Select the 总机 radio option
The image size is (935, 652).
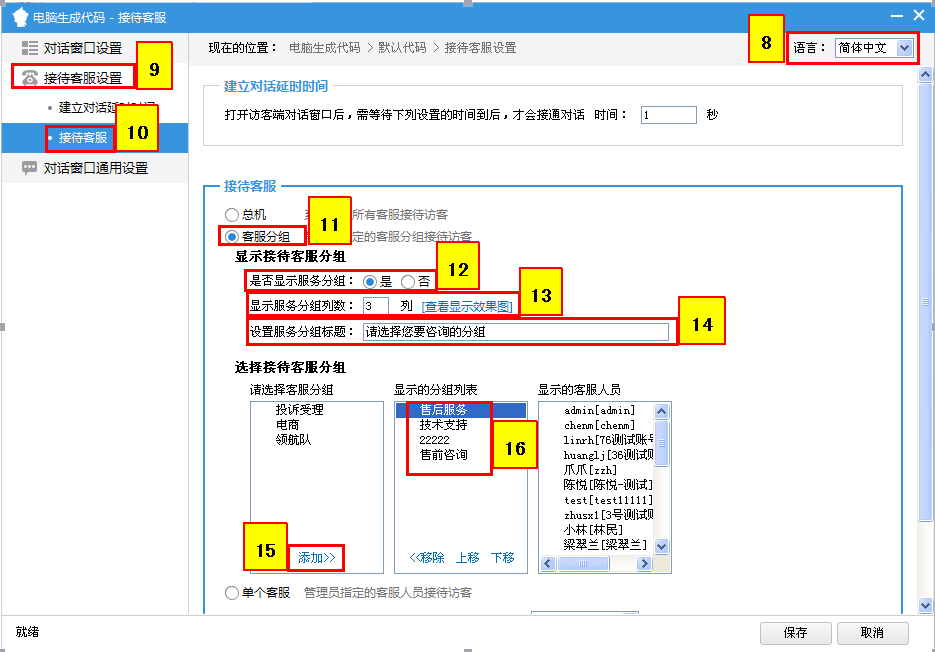pos(233,214)
